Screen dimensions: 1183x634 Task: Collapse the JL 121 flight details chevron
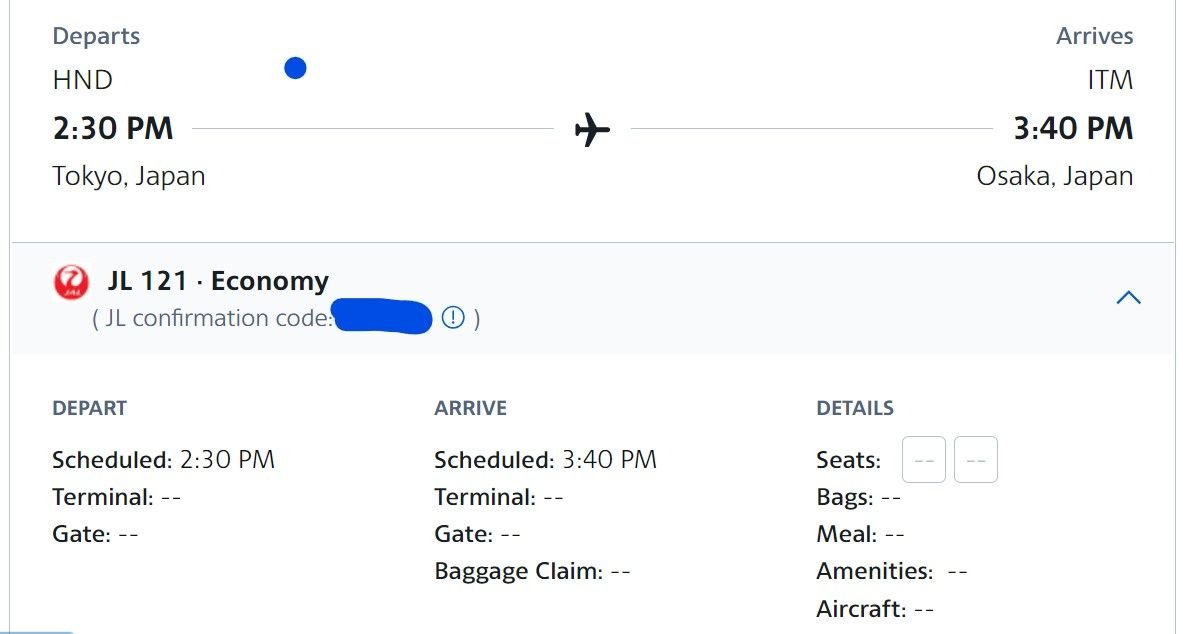[x=1128, y=297]
